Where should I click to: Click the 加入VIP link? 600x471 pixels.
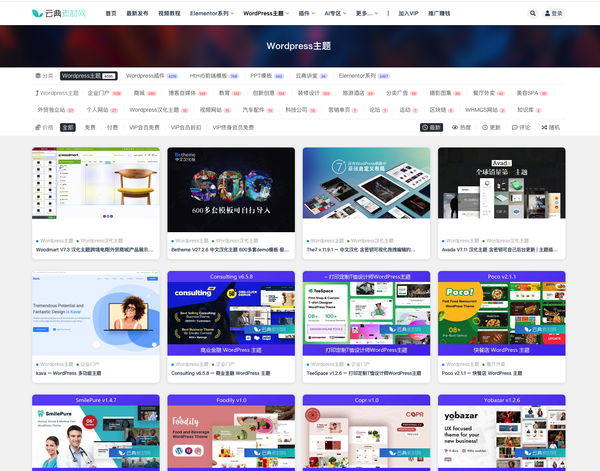tap(408, 13)
